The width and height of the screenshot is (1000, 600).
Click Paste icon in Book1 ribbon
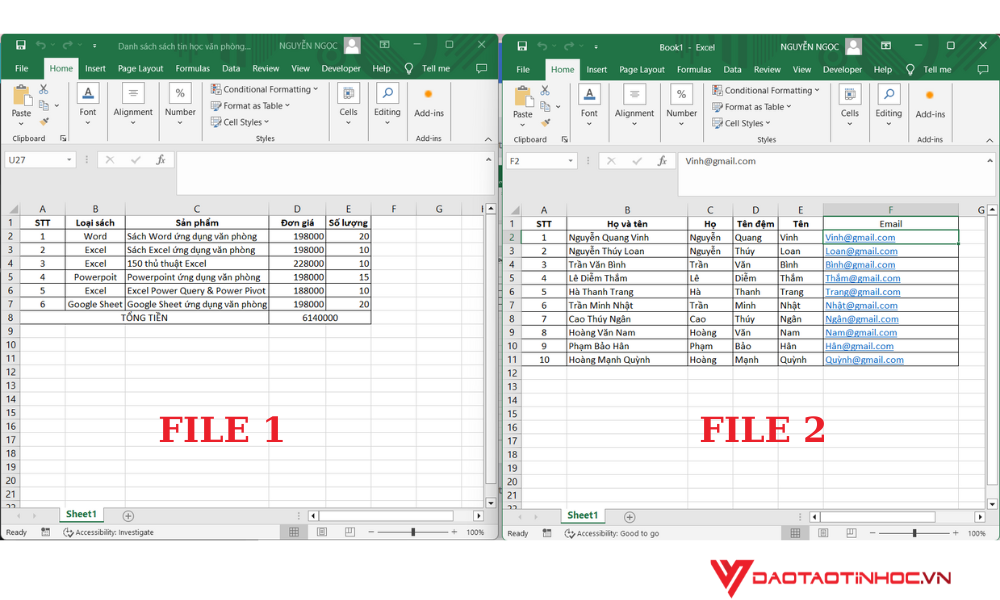[x=522, y=98]
